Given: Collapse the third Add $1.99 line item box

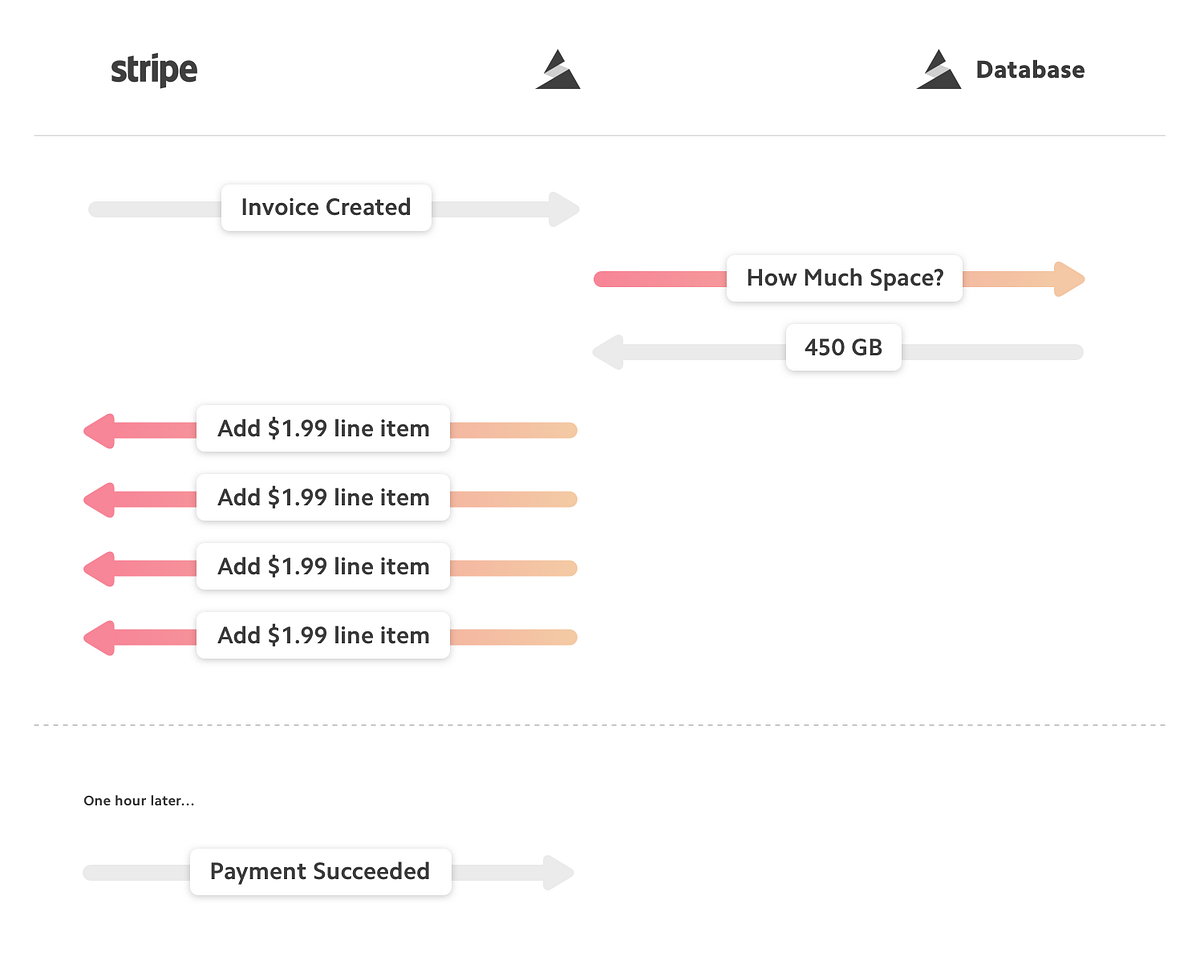Looking at the screenshot, I should pyautogui.click(x=322, y=566).
